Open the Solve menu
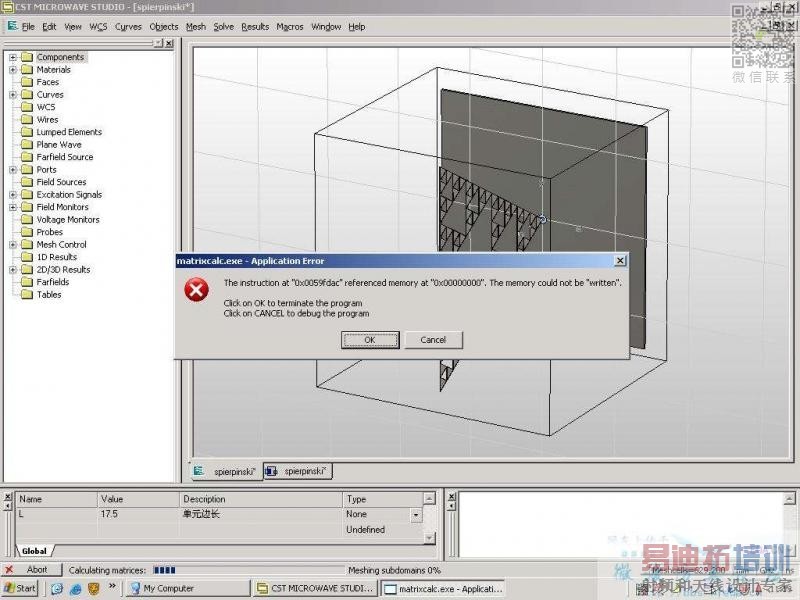This screenshot has height=600, width=800. 223,27
